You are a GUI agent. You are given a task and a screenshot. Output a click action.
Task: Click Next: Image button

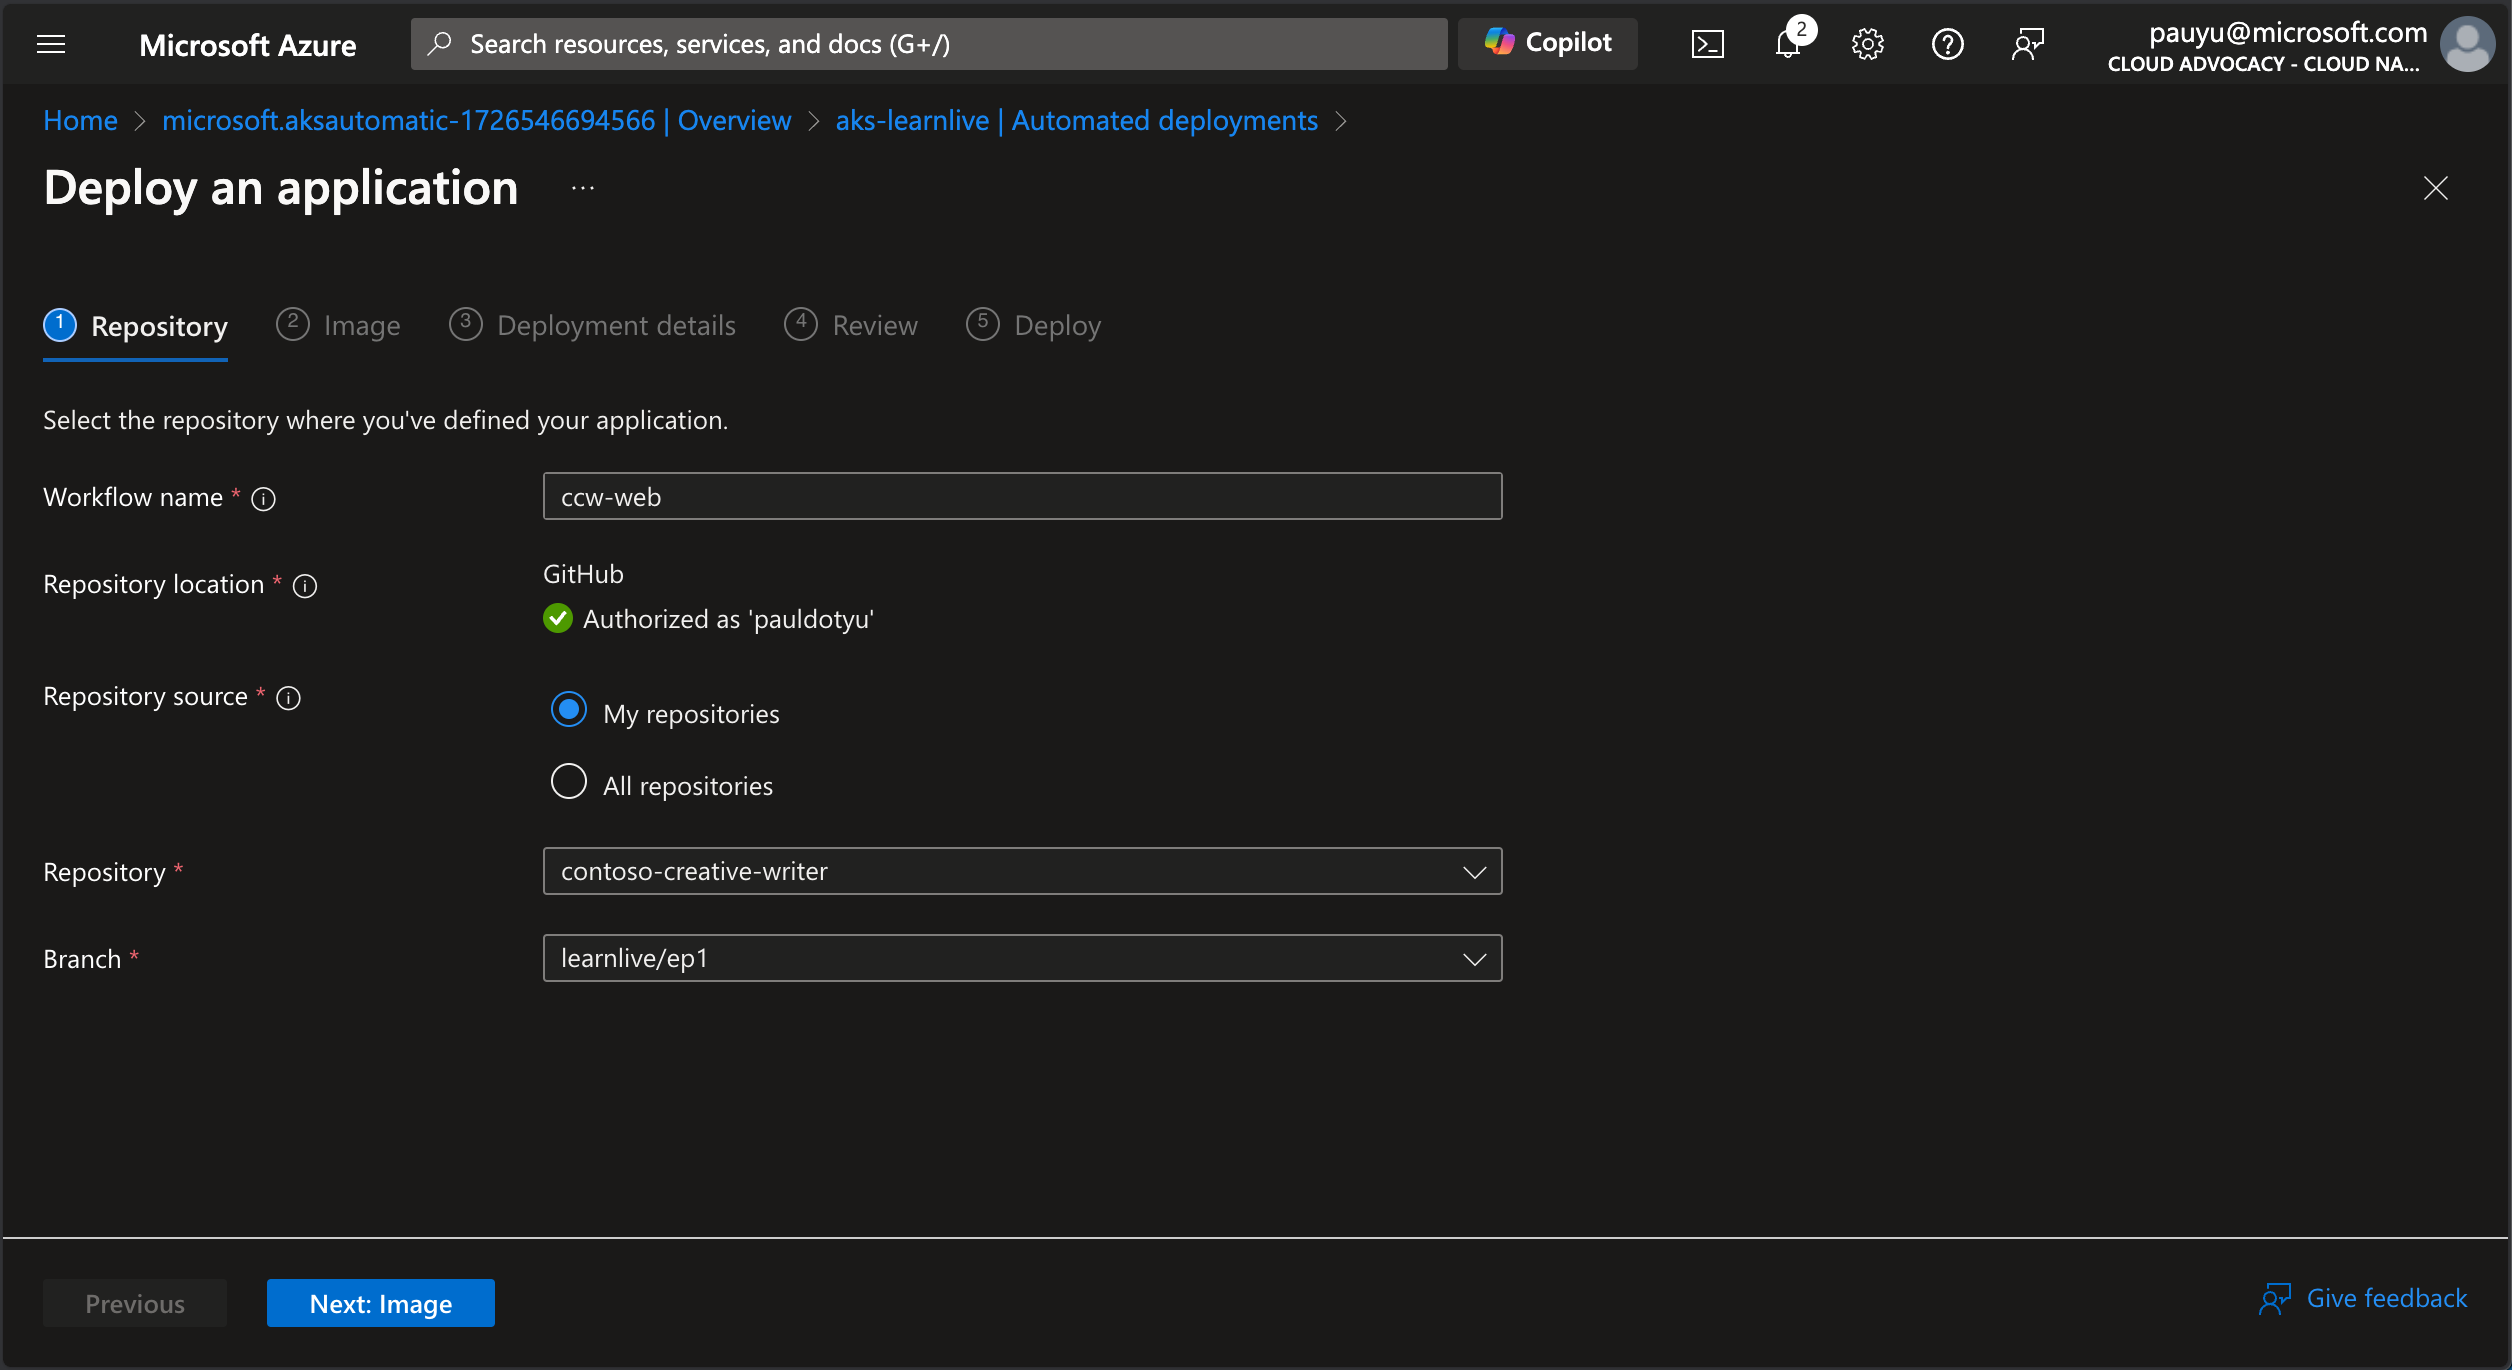tap(381, 1303)
